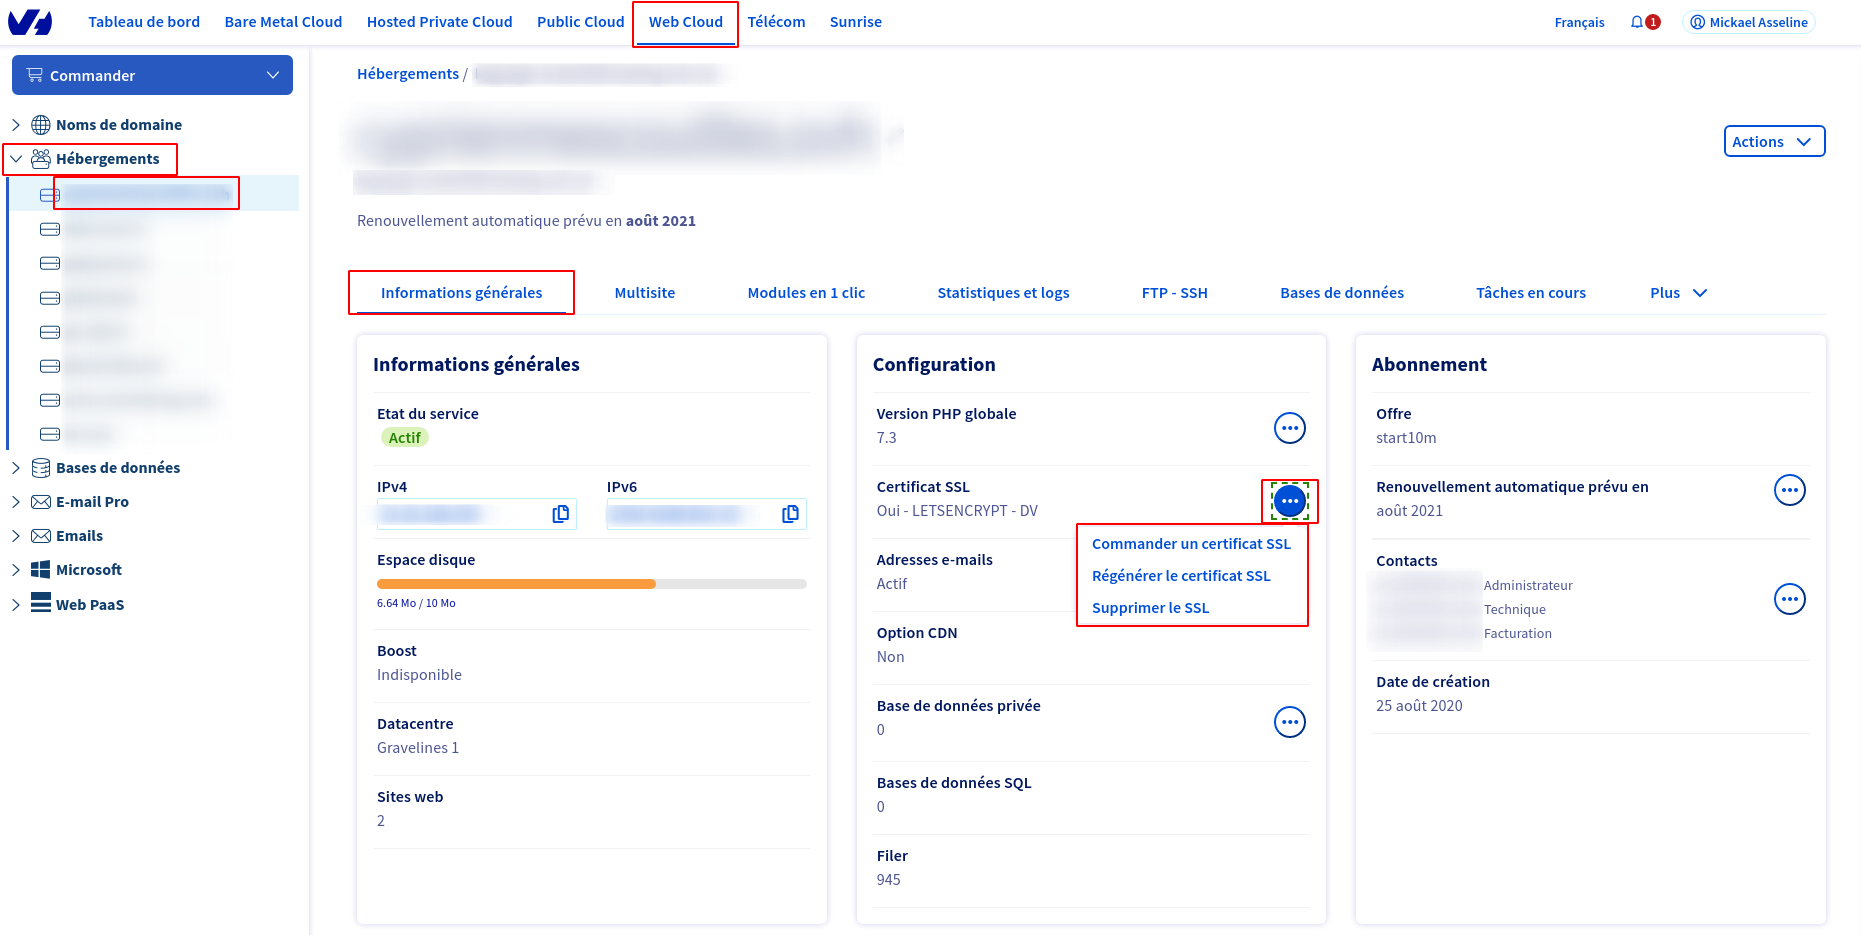Expand the Noms de domaine tree
This screenshot has height=935, width=1861.
pyautogui.click(x=16, y=125)
